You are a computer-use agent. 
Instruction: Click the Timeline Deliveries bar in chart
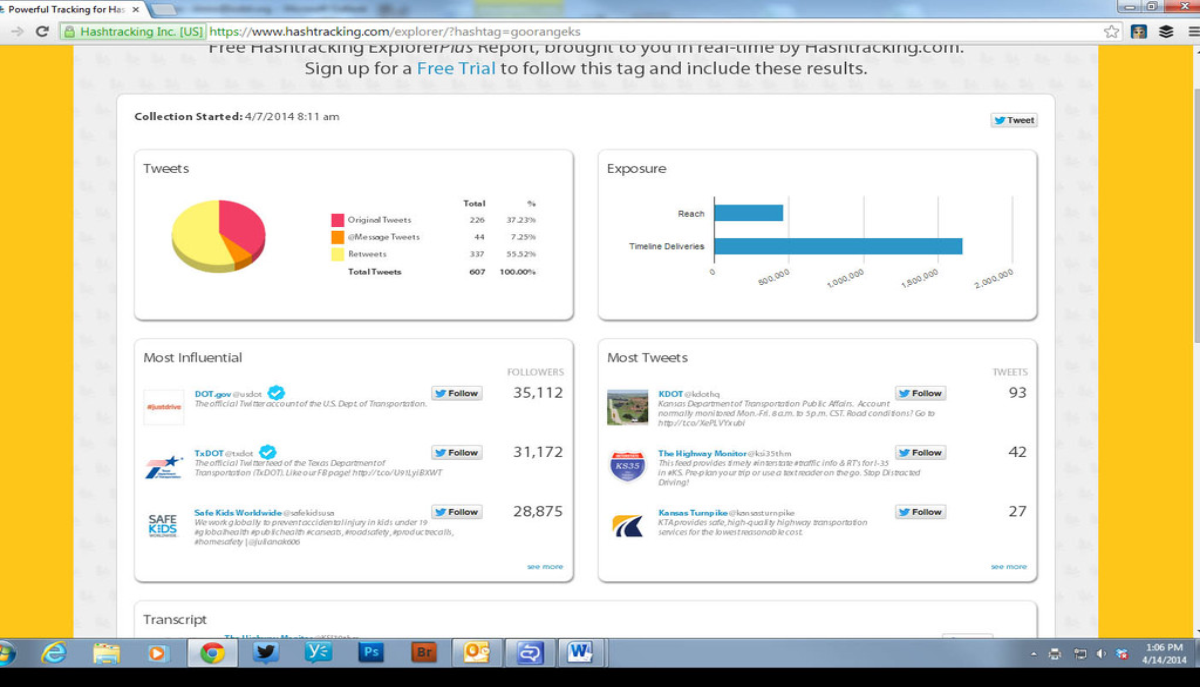pos(837,246)
